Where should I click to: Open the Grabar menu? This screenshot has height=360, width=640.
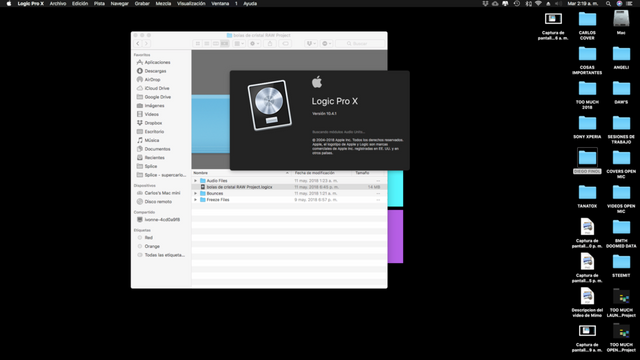point(142,4)
